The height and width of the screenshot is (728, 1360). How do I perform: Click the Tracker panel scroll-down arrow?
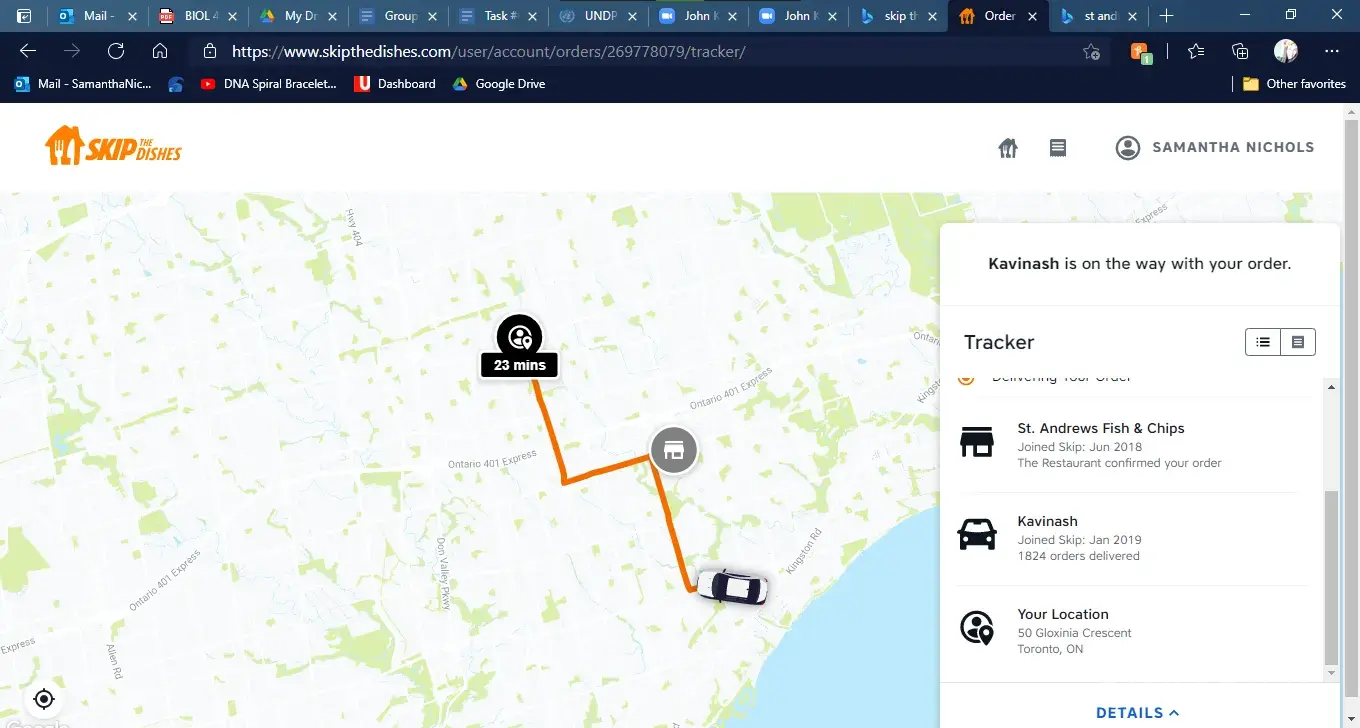tap(1330, 675)
